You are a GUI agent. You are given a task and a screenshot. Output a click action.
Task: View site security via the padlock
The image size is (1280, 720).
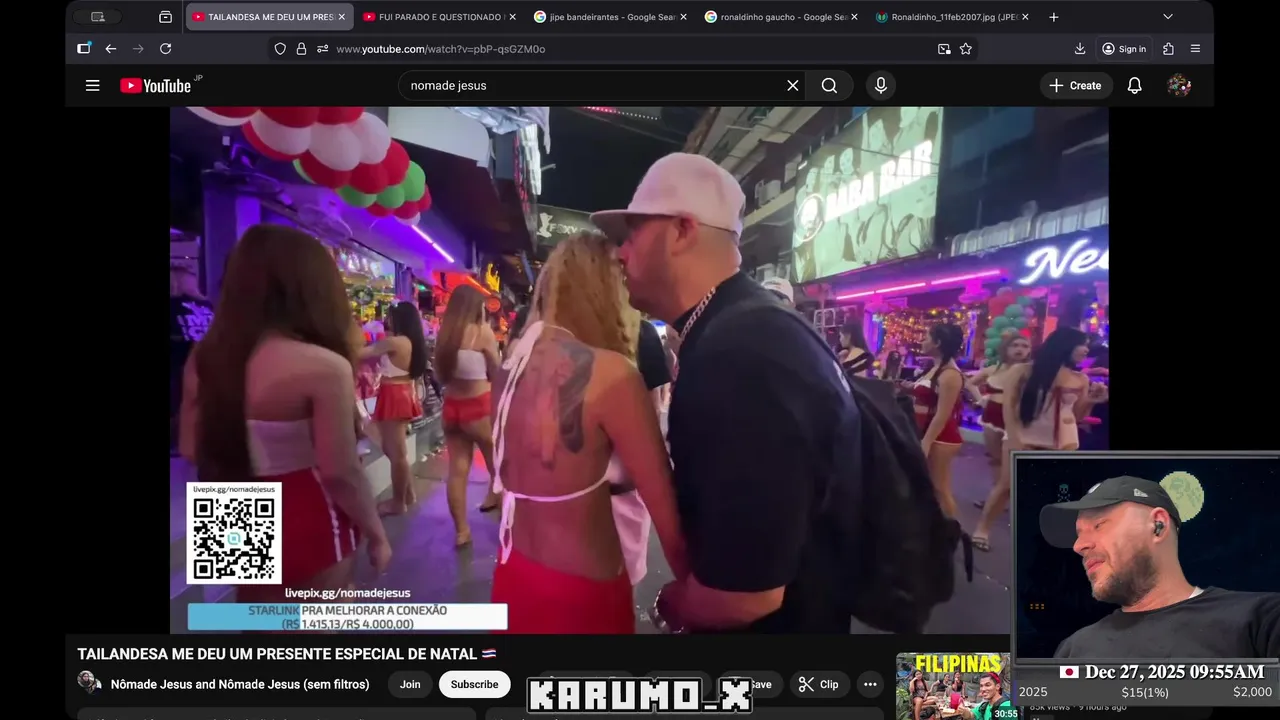(301, 49)
